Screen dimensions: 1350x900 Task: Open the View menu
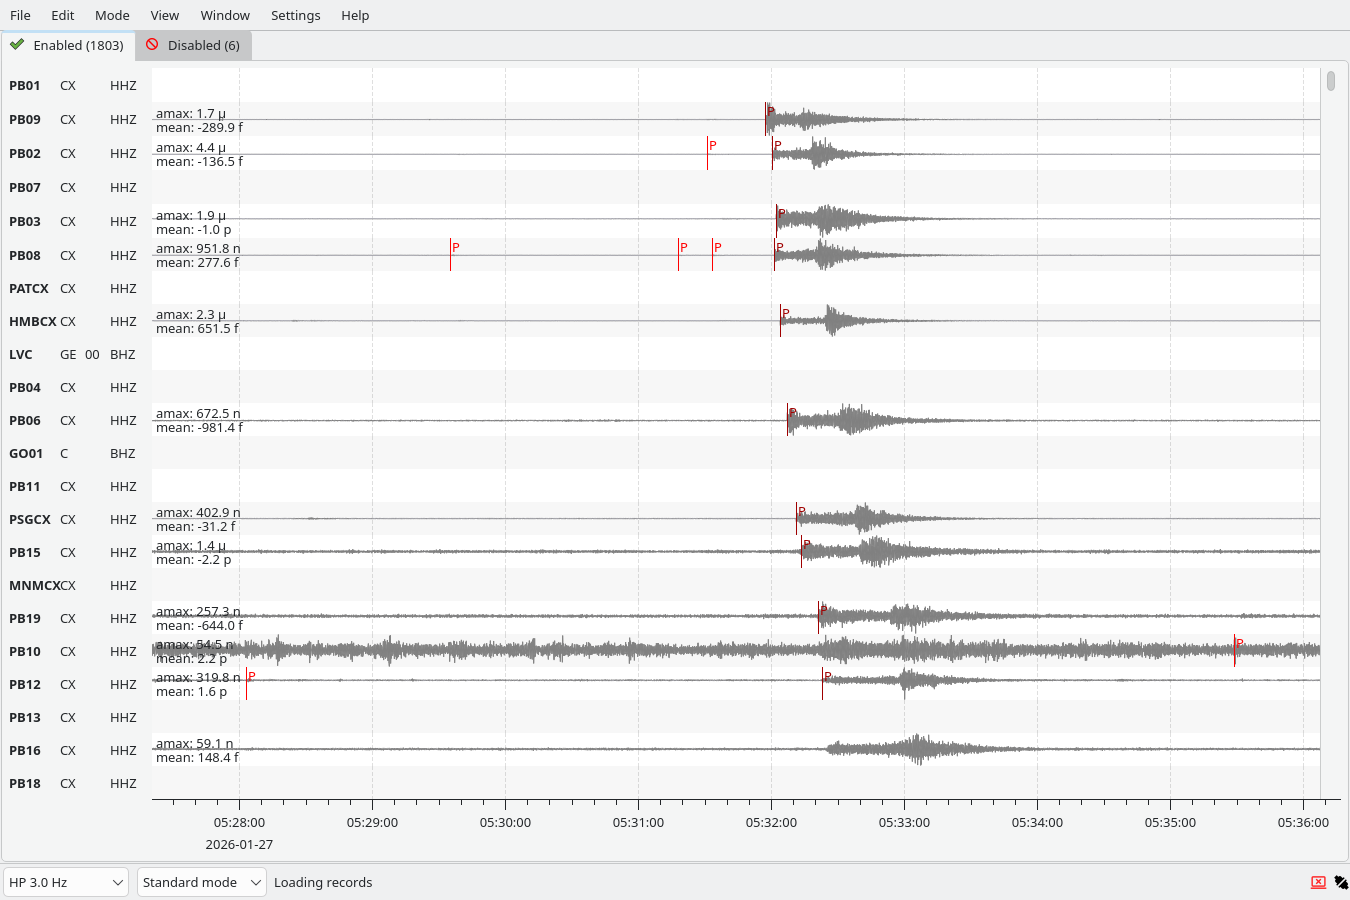pyautogui.click(x=164, y=15)
